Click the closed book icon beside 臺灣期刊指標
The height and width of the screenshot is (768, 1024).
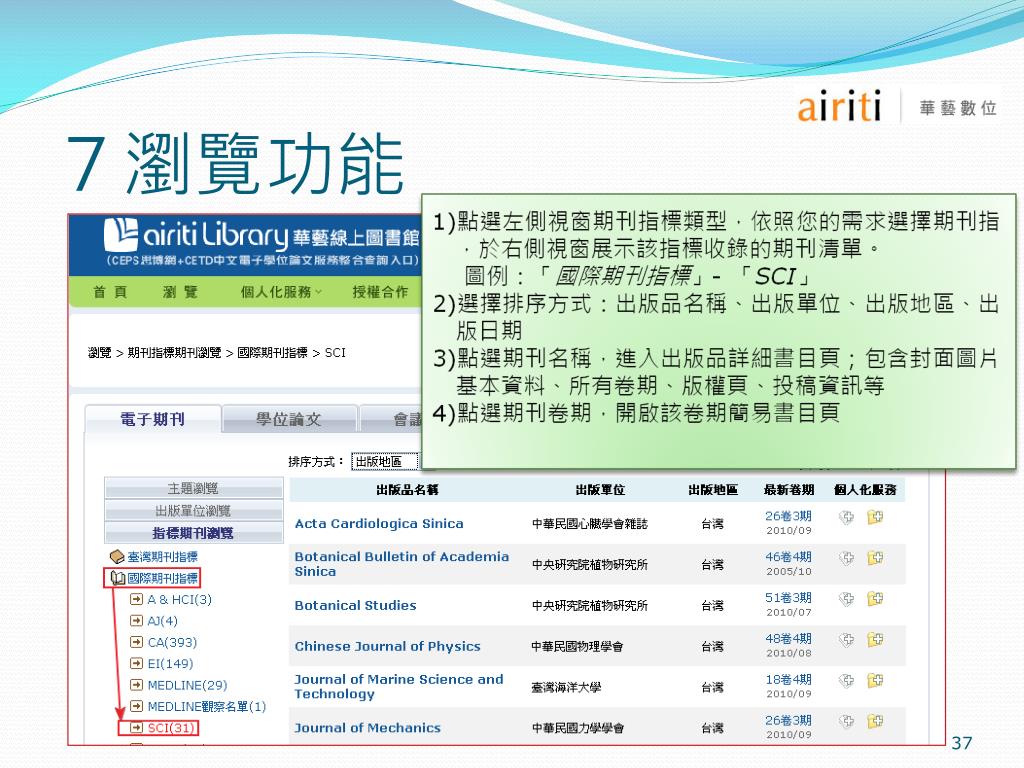pos(117,557)
